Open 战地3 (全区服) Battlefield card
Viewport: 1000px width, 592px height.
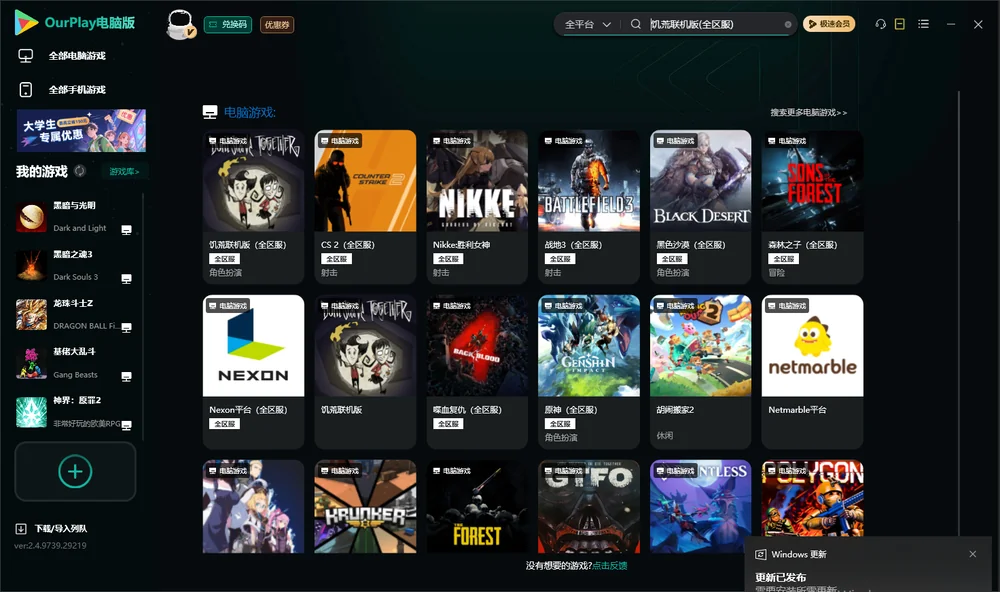589,207
